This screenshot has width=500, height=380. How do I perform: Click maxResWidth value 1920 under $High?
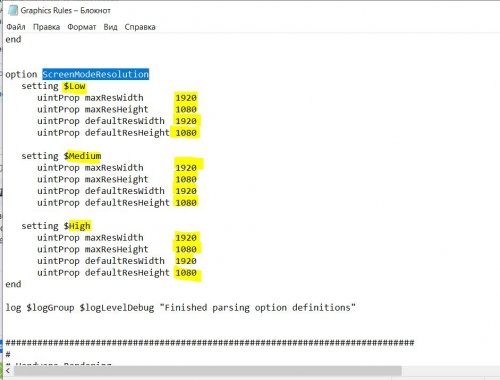(x=186, y=238)
